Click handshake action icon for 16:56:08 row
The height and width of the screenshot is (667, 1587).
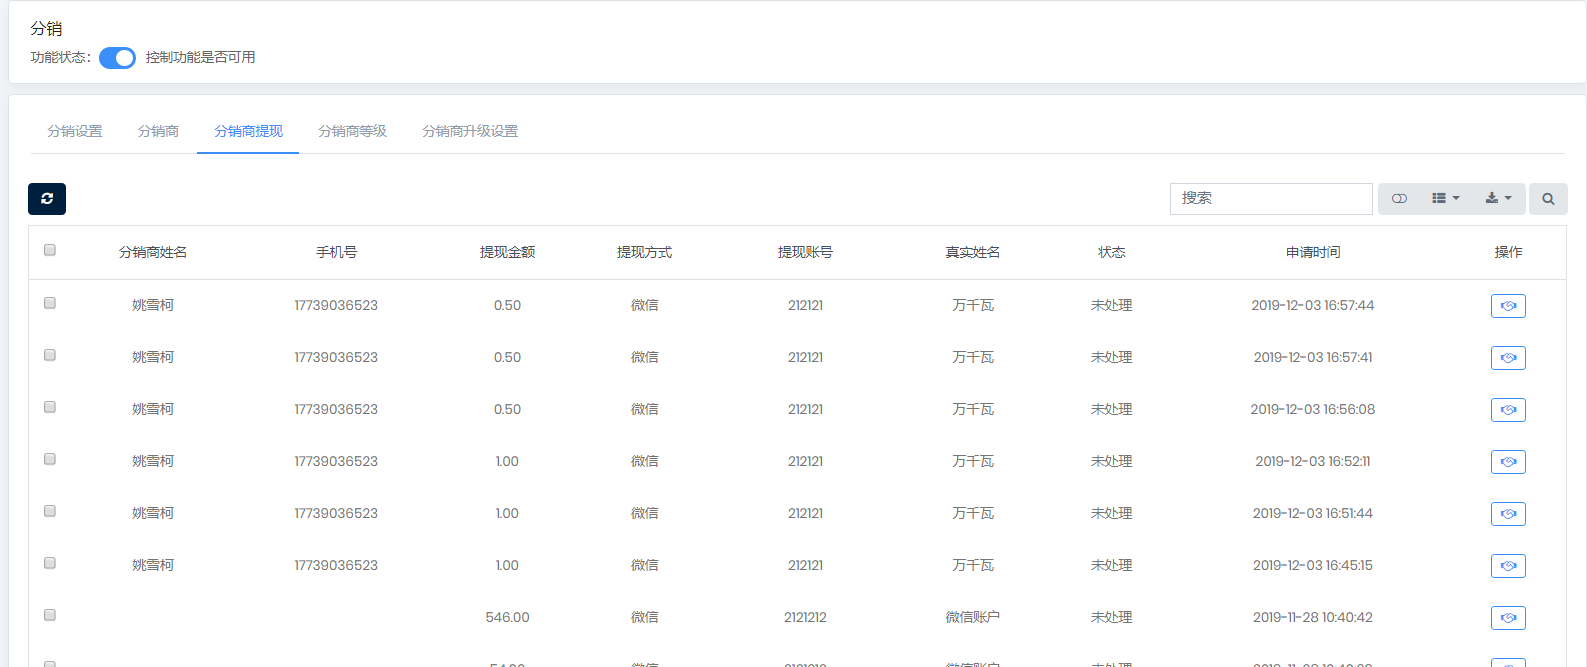pos(1507,410)
